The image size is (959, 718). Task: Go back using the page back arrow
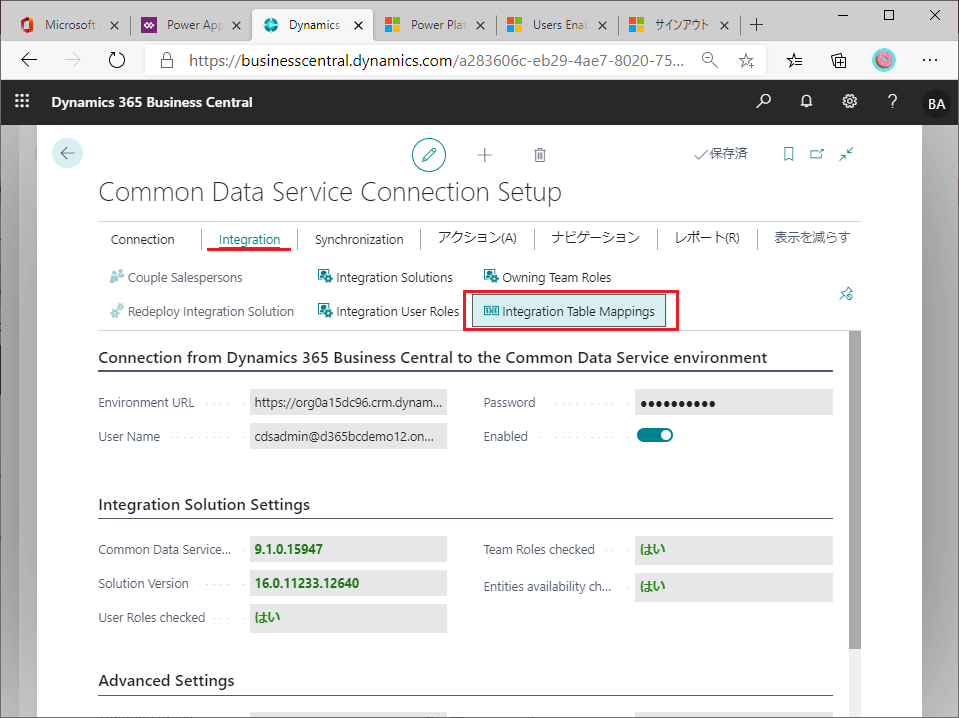(67, 153)
